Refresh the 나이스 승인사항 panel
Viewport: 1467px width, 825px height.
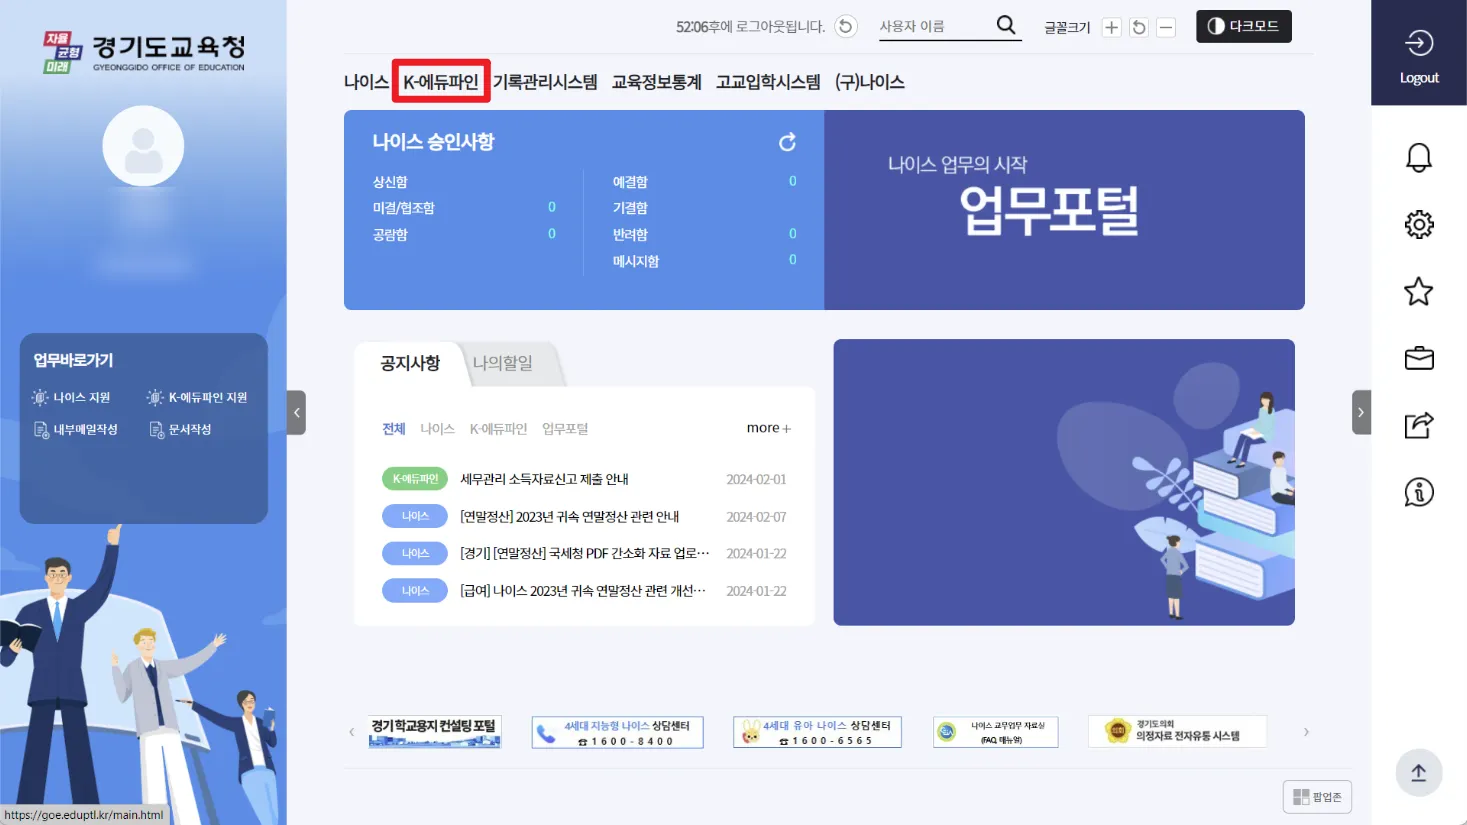[788, 142]
